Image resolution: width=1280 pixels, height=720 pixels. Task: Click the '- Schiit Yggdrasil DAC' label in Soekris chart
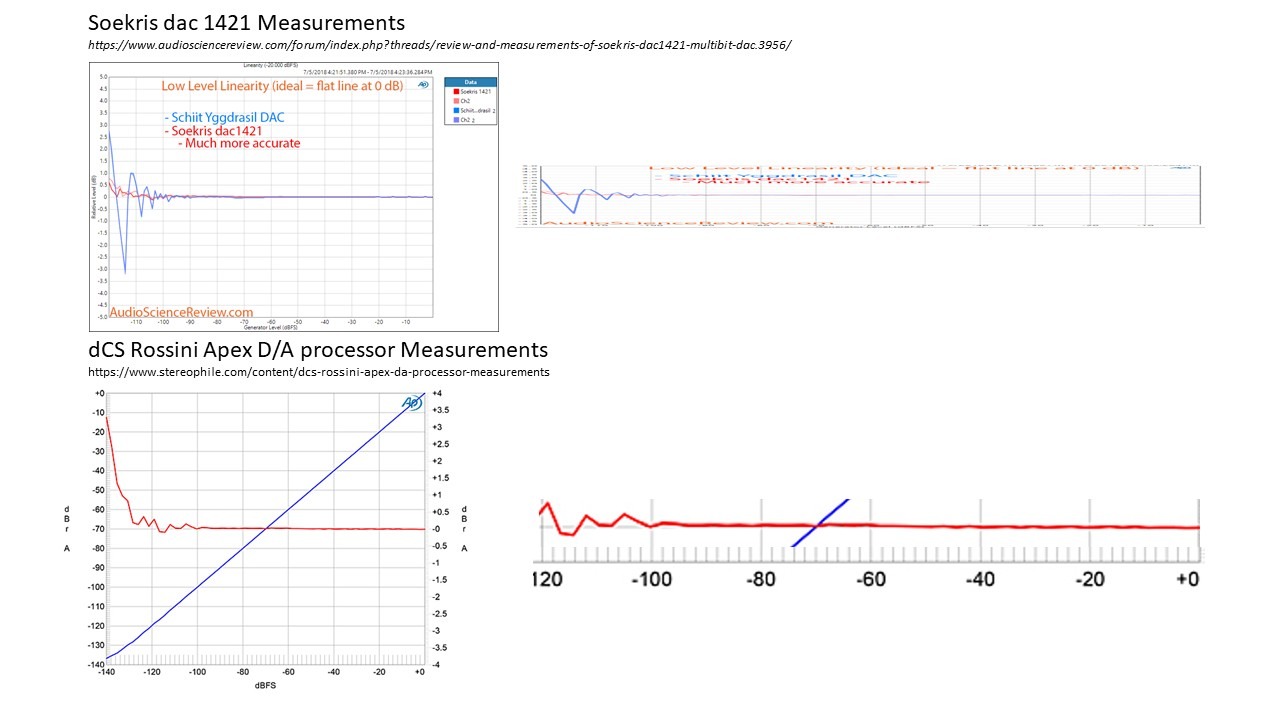click(x=225, y=117)
